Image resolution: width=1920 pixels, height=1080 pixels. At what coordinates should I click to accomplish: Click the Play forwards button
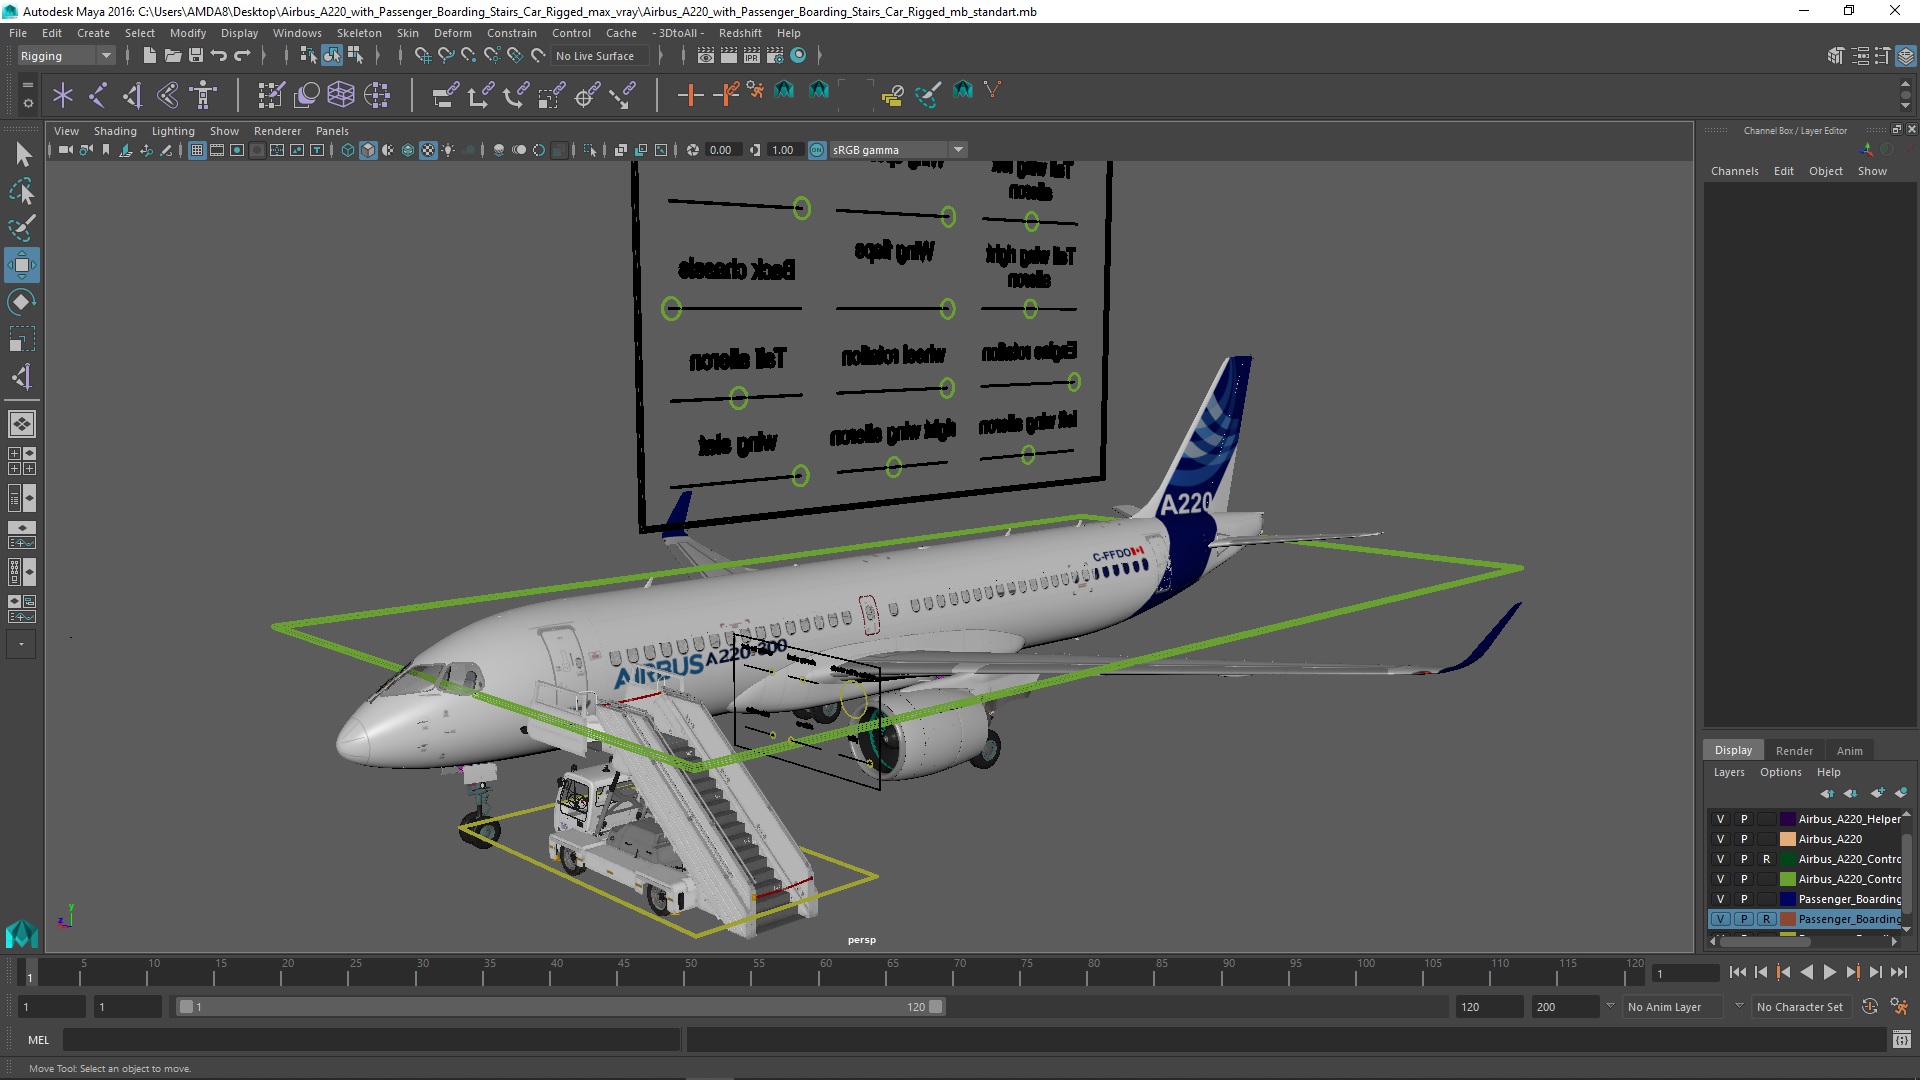pos(1829,972)
